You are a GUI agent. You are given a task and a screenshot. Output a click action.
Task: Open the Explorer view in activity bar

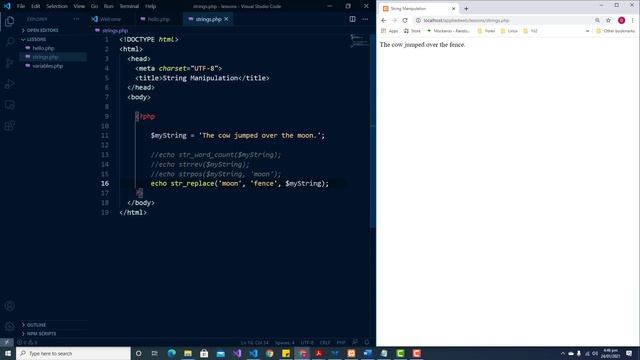coord(9,21)
